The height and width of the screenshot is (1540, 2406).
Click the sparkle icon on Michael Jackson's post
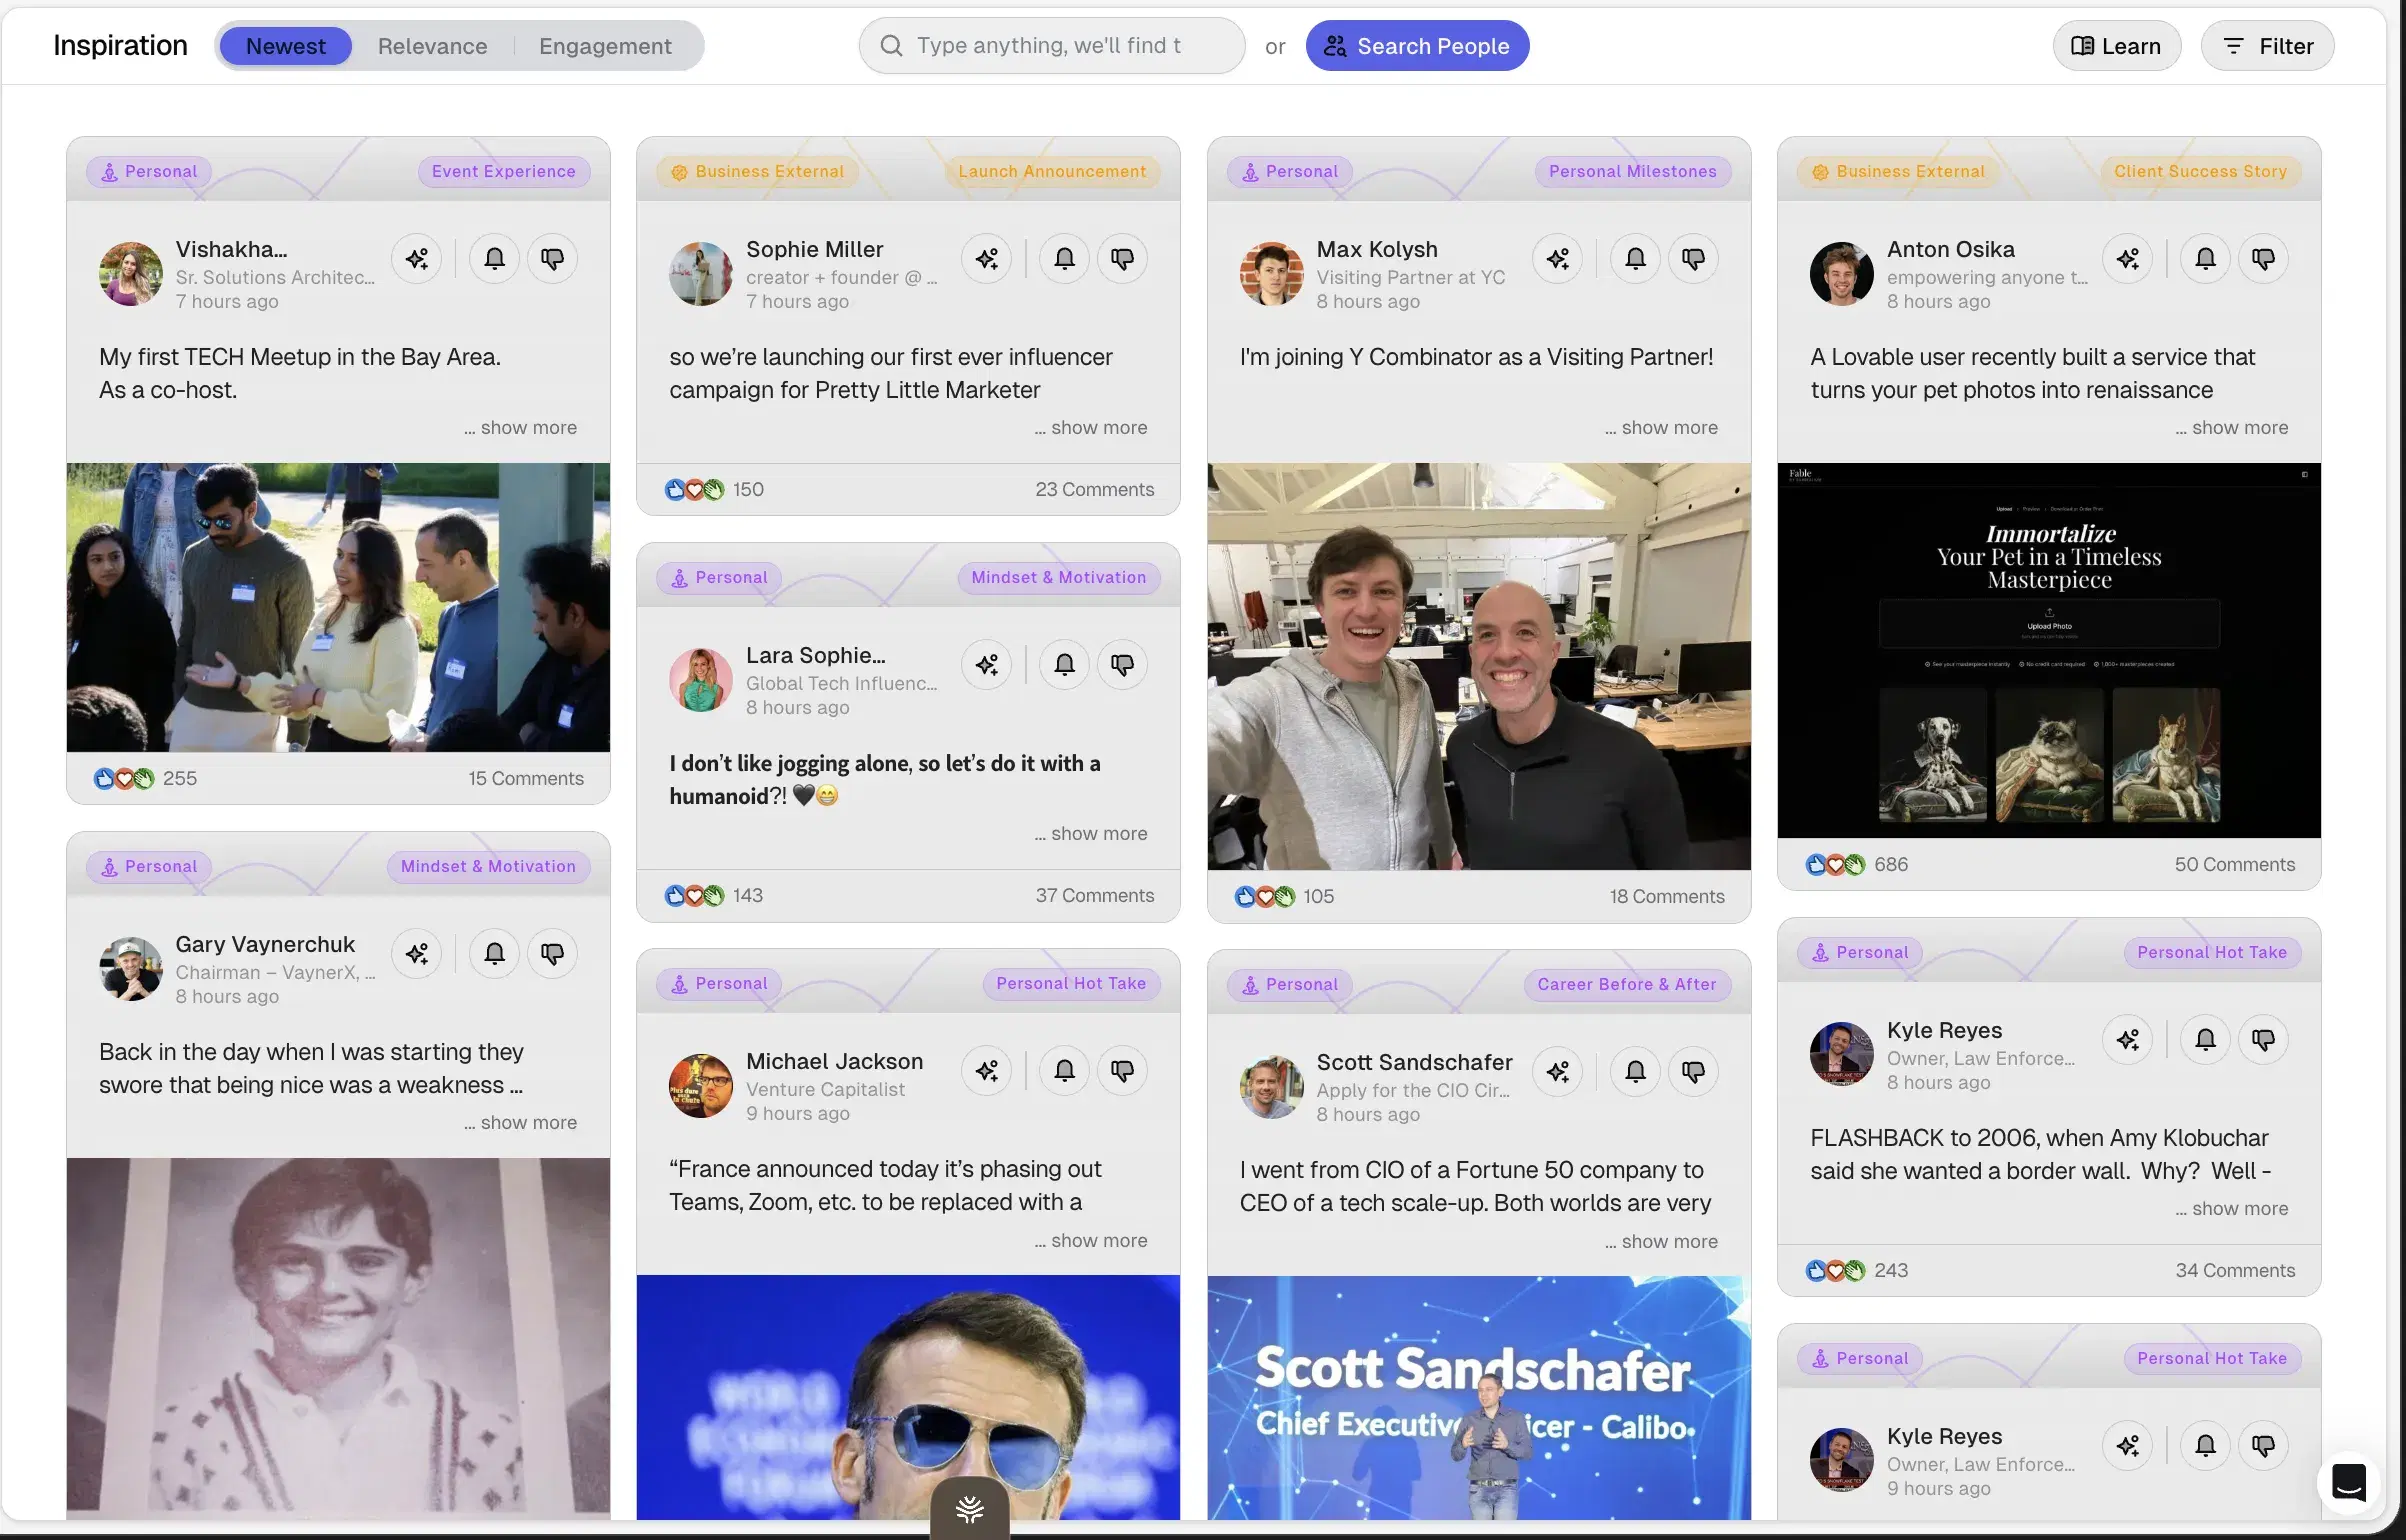[x=987, y=1071]
